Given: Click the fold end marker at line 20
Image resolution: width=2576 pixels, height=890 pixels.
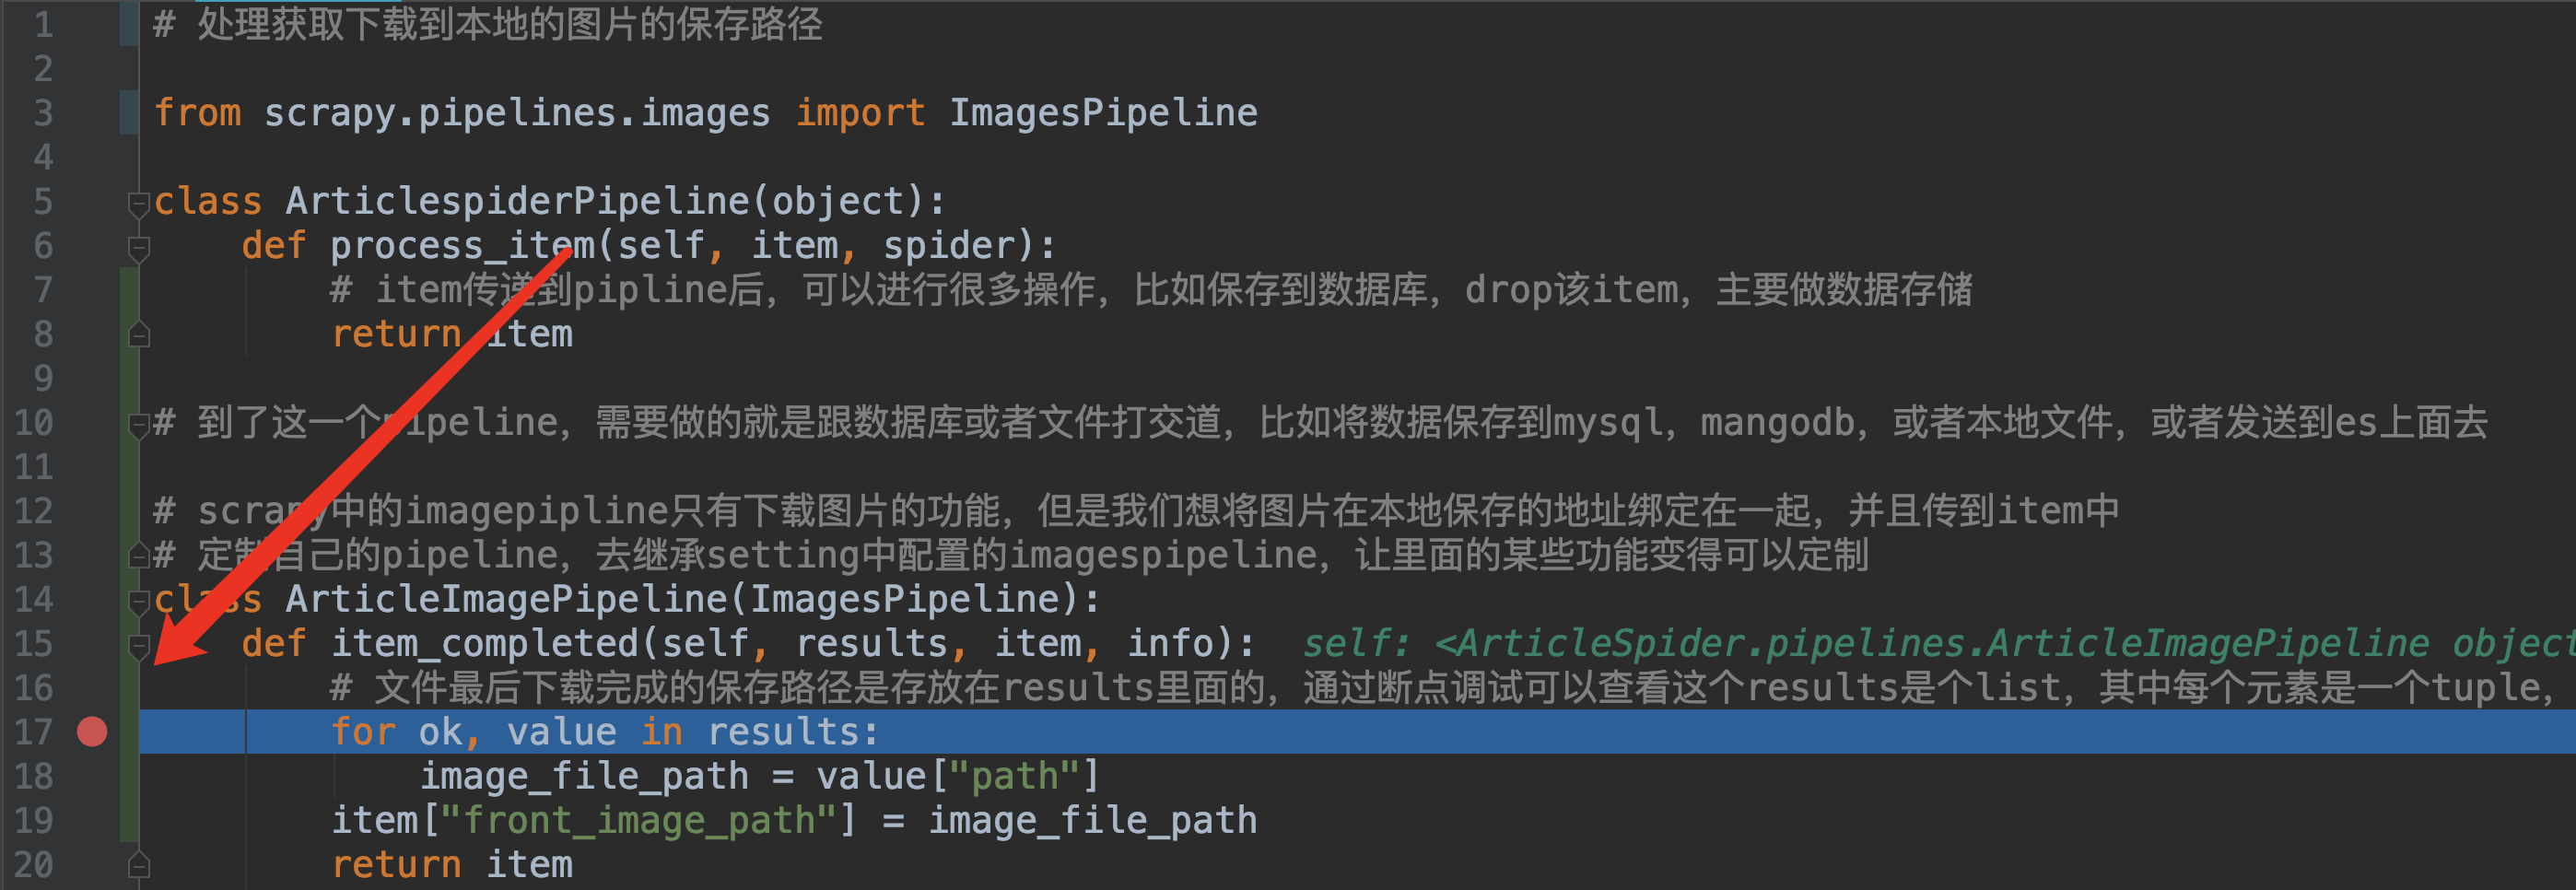Looking at the screenshot, I should (139, 865).
